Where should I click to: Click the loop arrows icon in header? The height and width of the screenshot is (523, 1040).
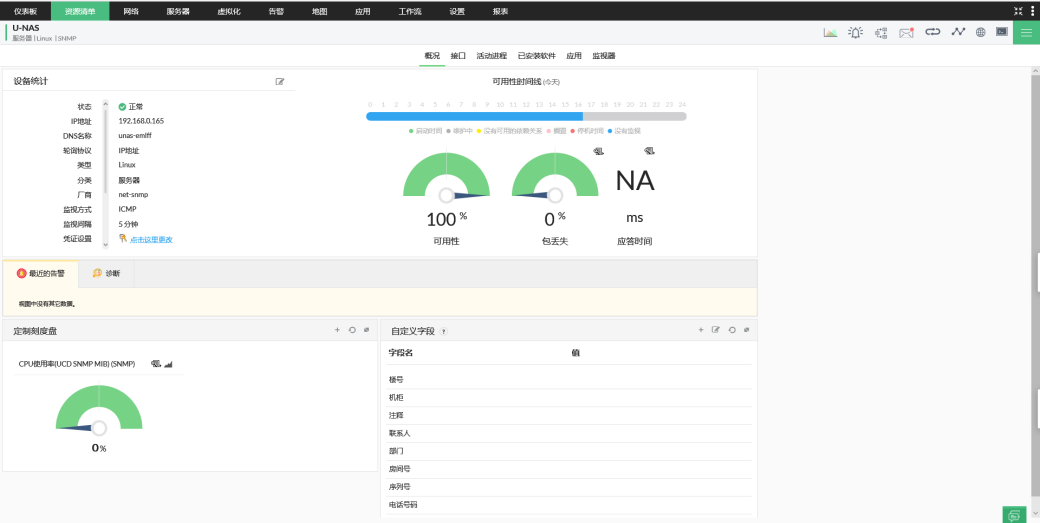pos(933,32)
